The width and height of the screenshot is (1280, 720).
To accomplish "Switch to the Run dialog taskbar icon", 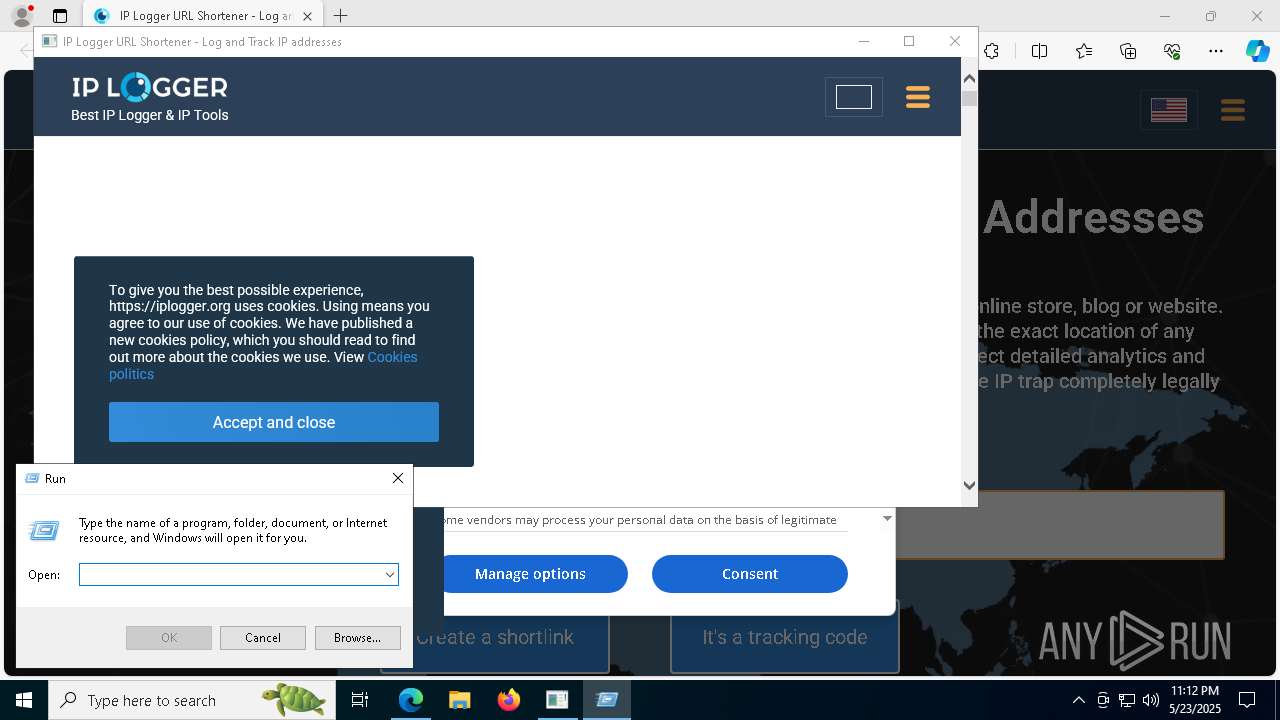I will [x=606, y=700].
